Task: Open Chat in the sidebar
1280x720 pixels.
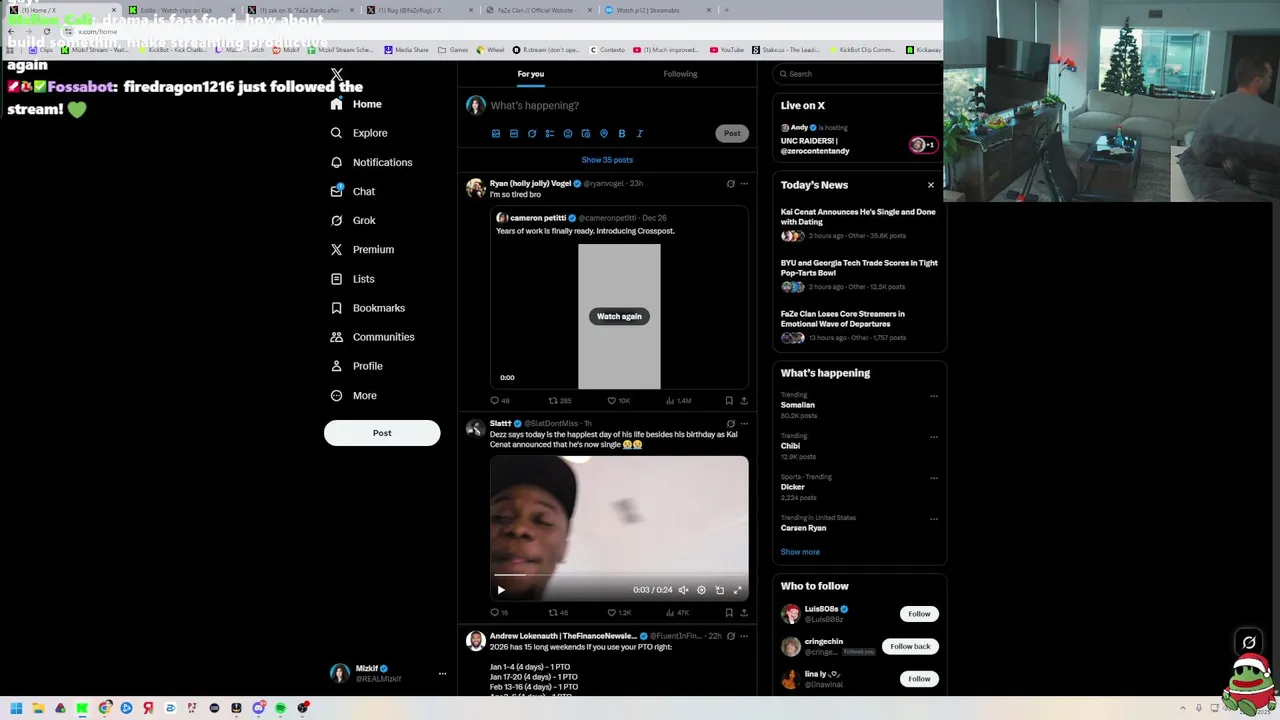Action: click(352, 191)
